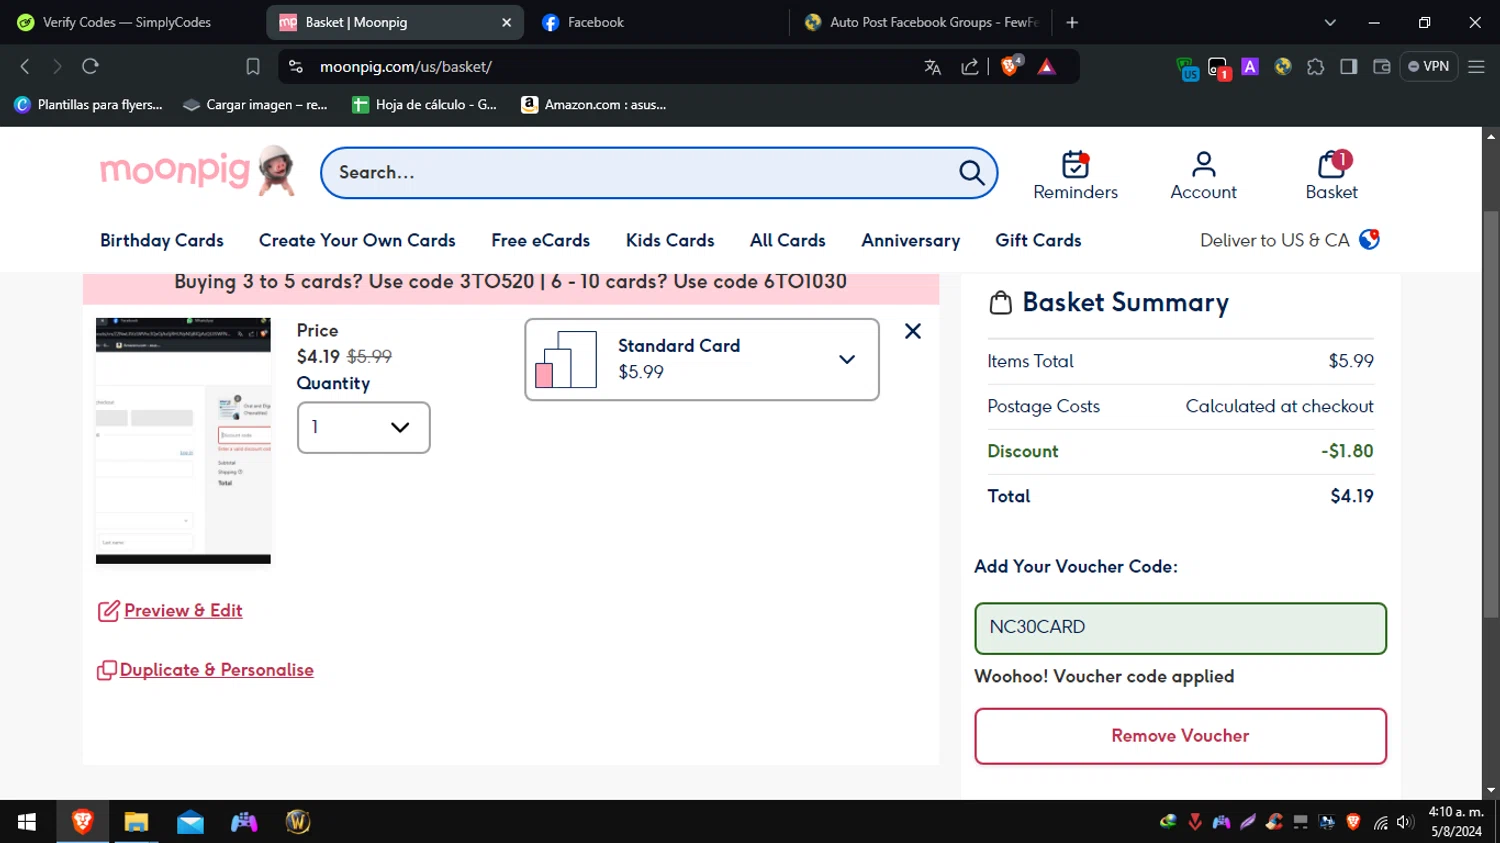The image size is (1500, 843).
Task: Click Duplicate & Personalise link
Action: [x=205, y=670]
